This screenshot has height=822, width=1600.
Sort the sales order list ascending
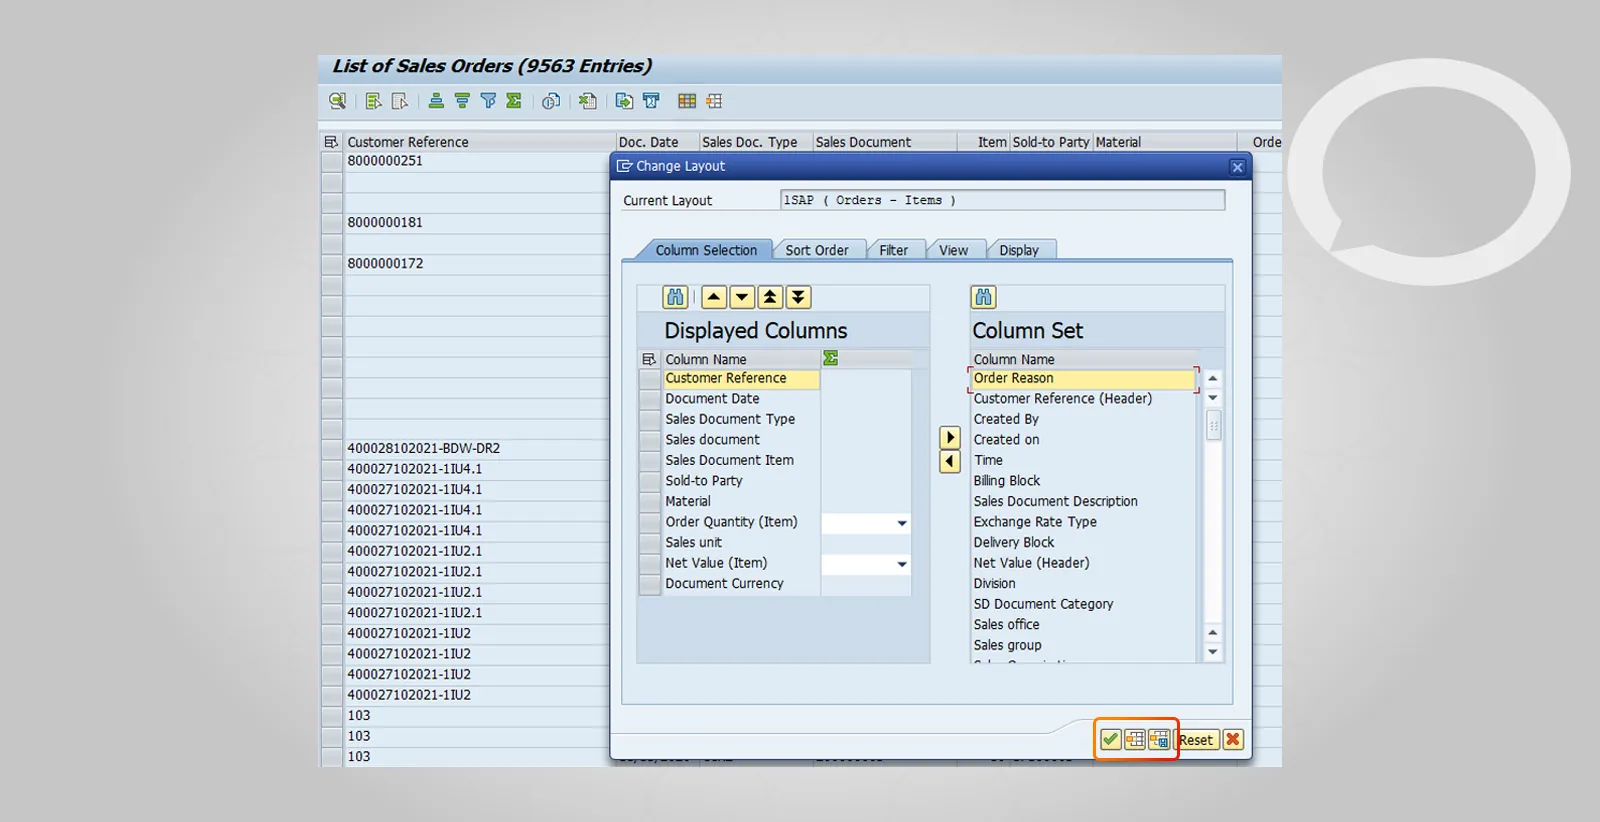pos(436,101)
